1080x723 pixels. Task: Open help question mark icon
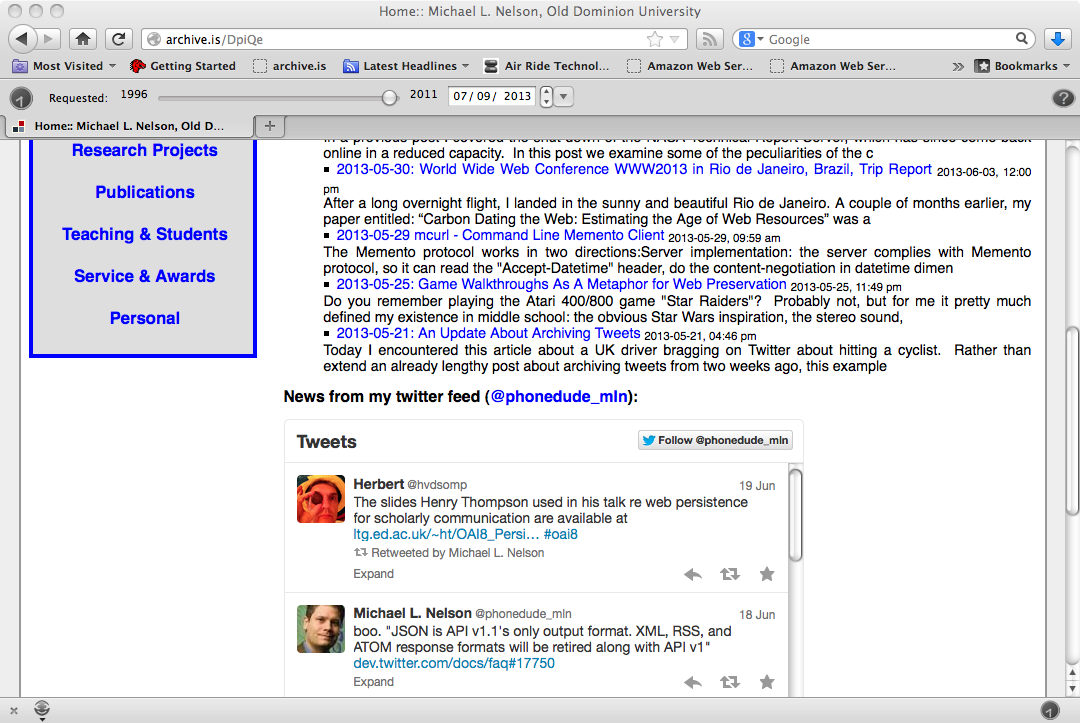coord(1063,98)
